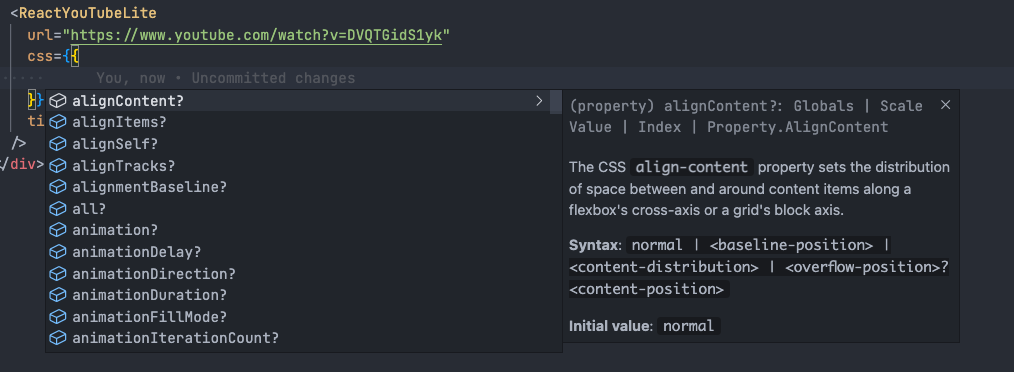Collapse suggestion details with the chevron arrow

point(539,101)
